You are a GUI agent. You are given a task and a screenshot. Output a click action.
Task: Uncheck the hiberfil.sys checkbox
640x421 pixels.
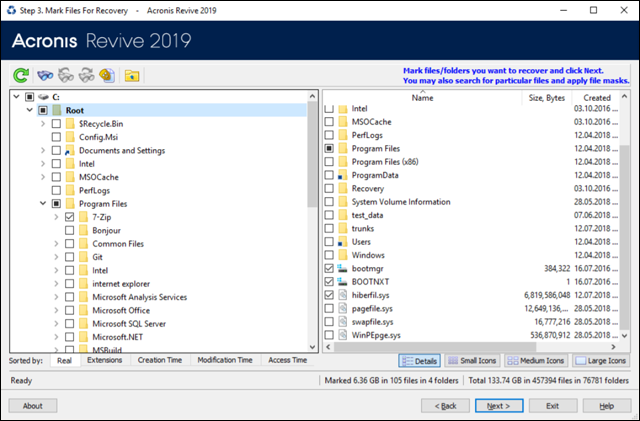pos(329,295)
